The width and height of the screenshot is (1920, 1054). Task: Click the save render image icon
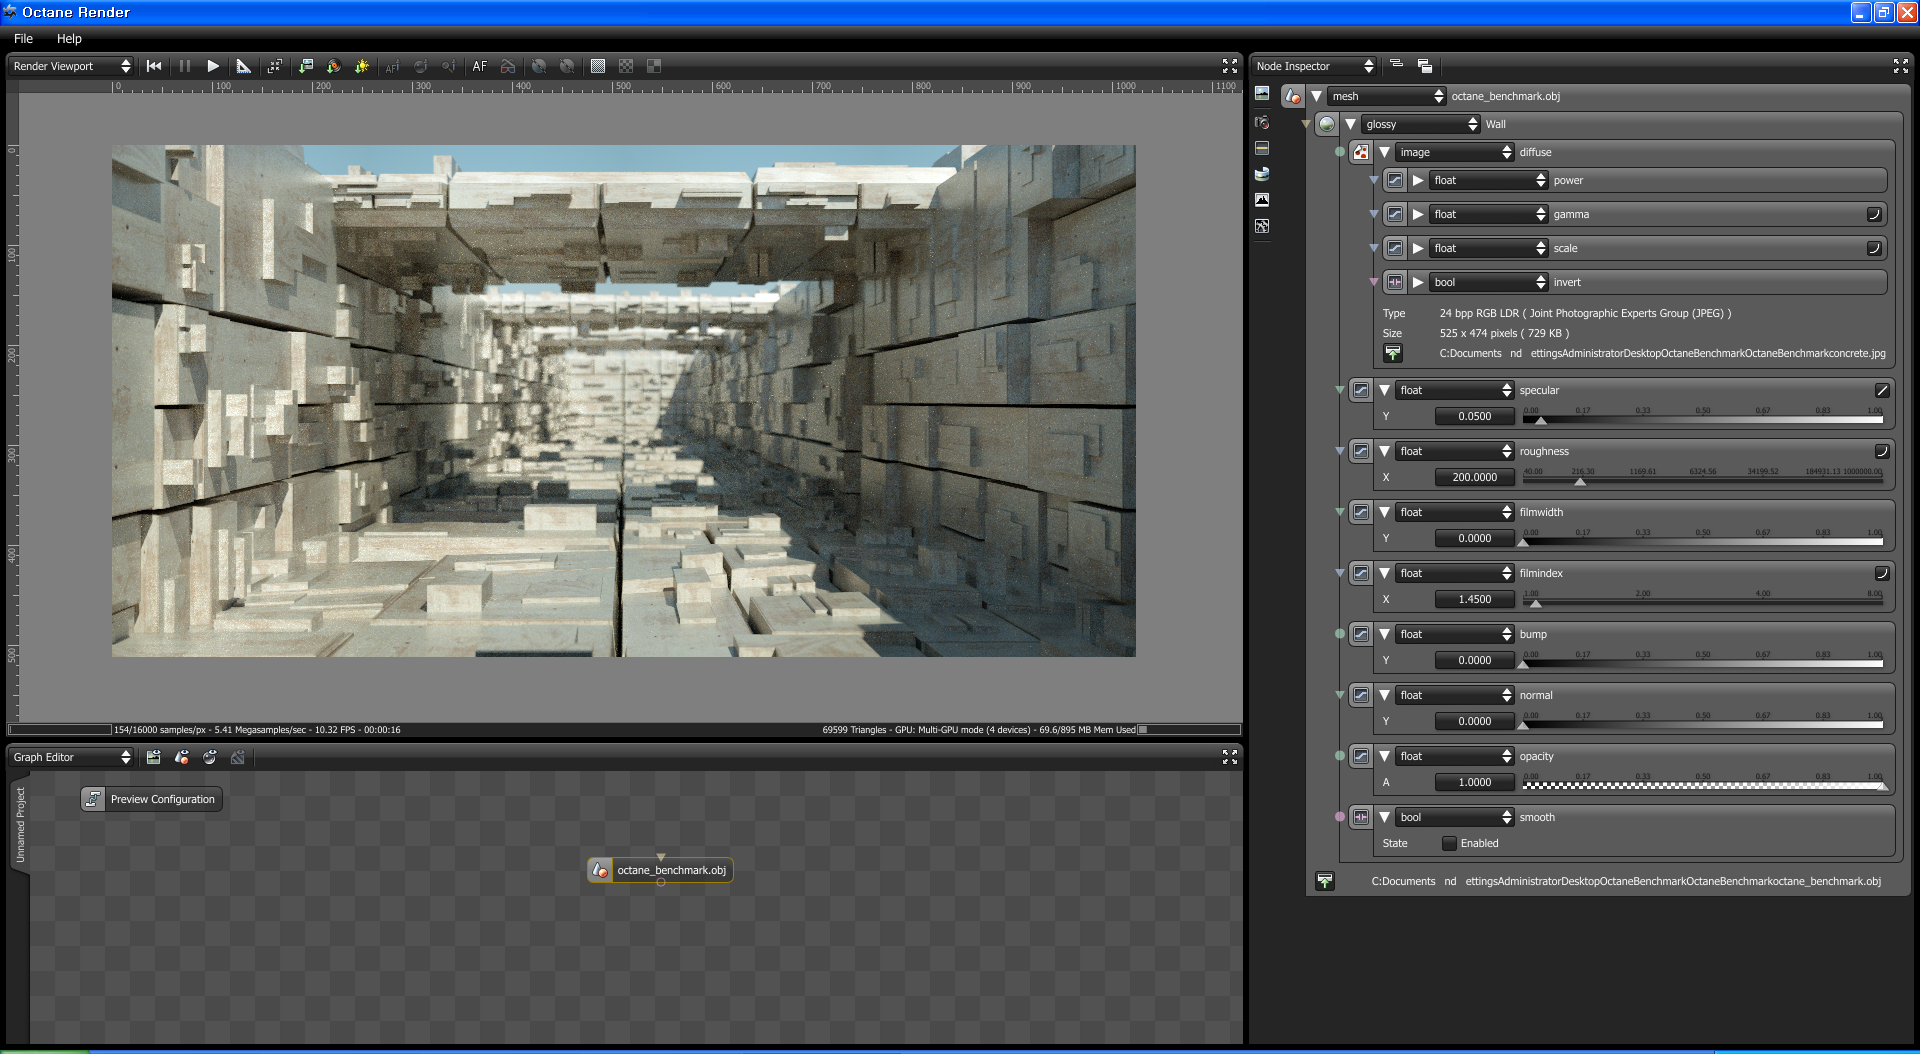coord(306,66)
